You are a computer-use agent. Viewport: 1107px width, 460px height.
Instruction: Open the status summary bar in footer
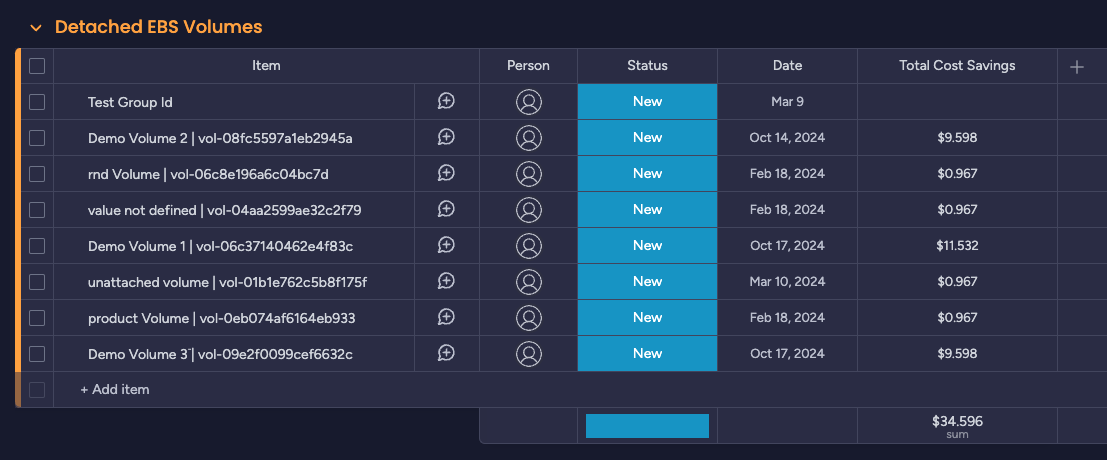647,426
